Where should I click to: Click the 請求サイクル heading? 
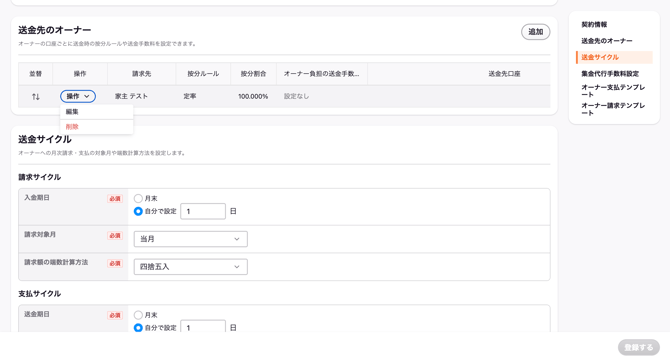coord(39,177)
